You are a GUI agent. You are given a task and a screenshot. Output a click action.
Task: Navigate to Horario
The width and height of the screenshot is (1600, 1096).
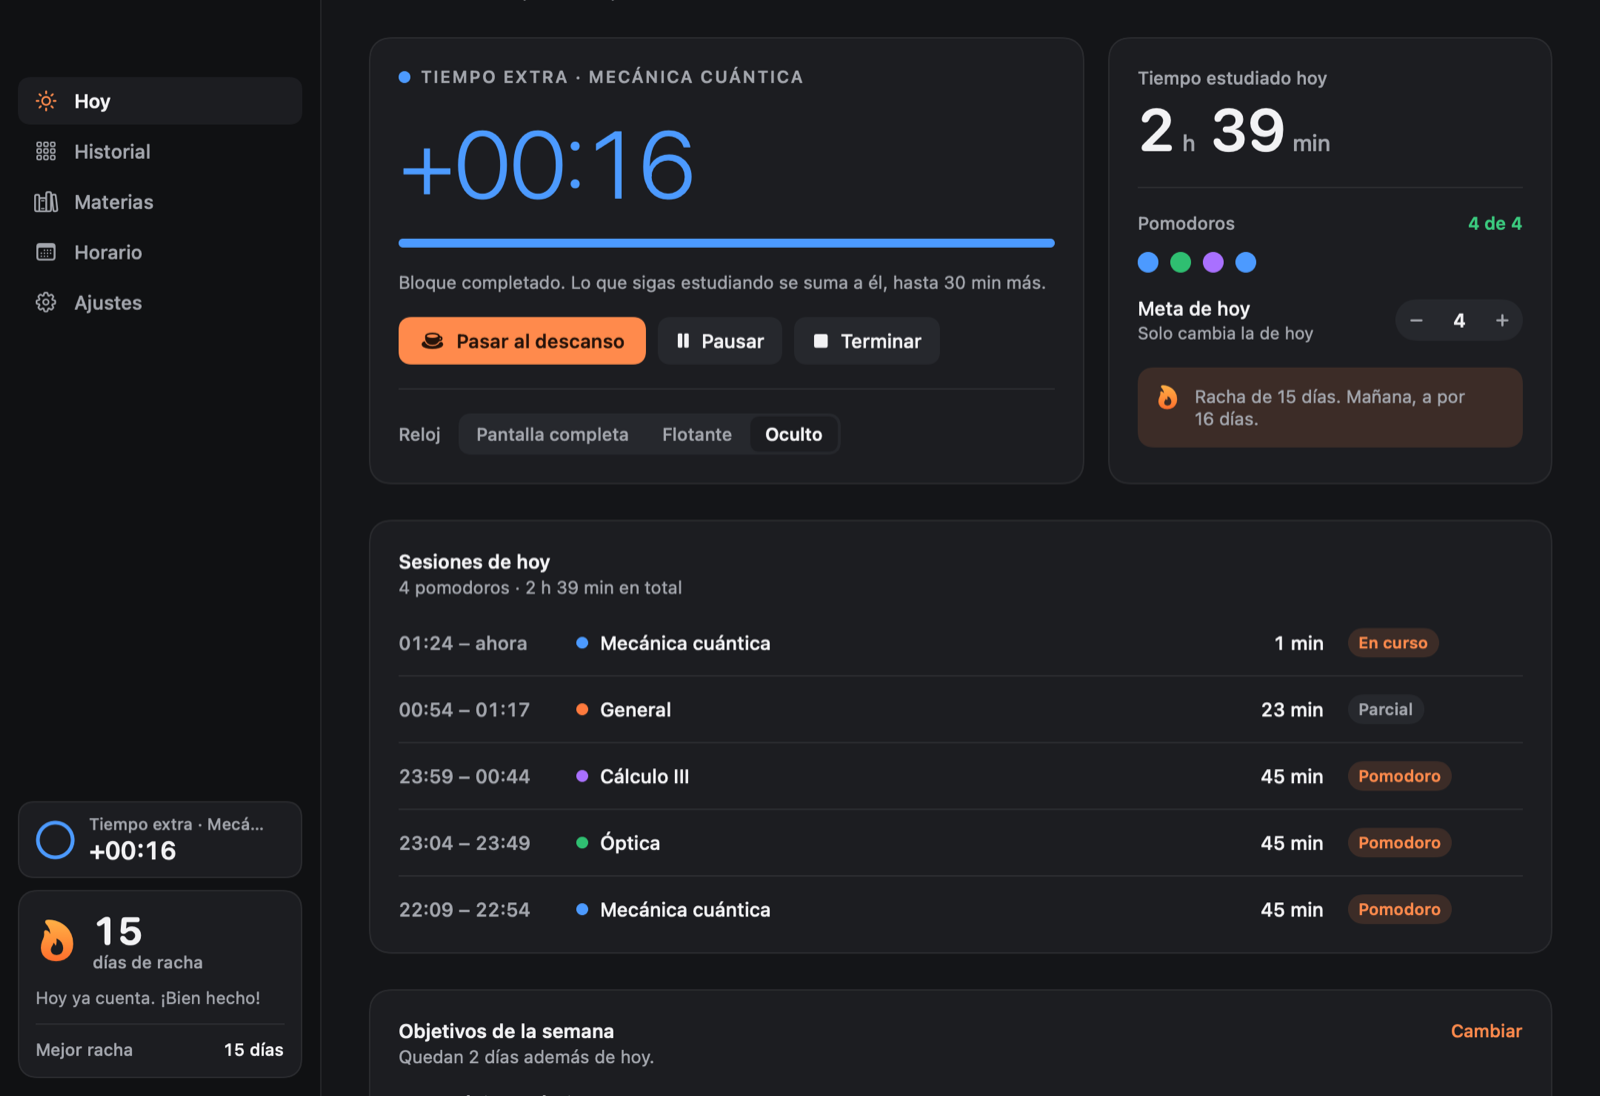coord(160,252)
